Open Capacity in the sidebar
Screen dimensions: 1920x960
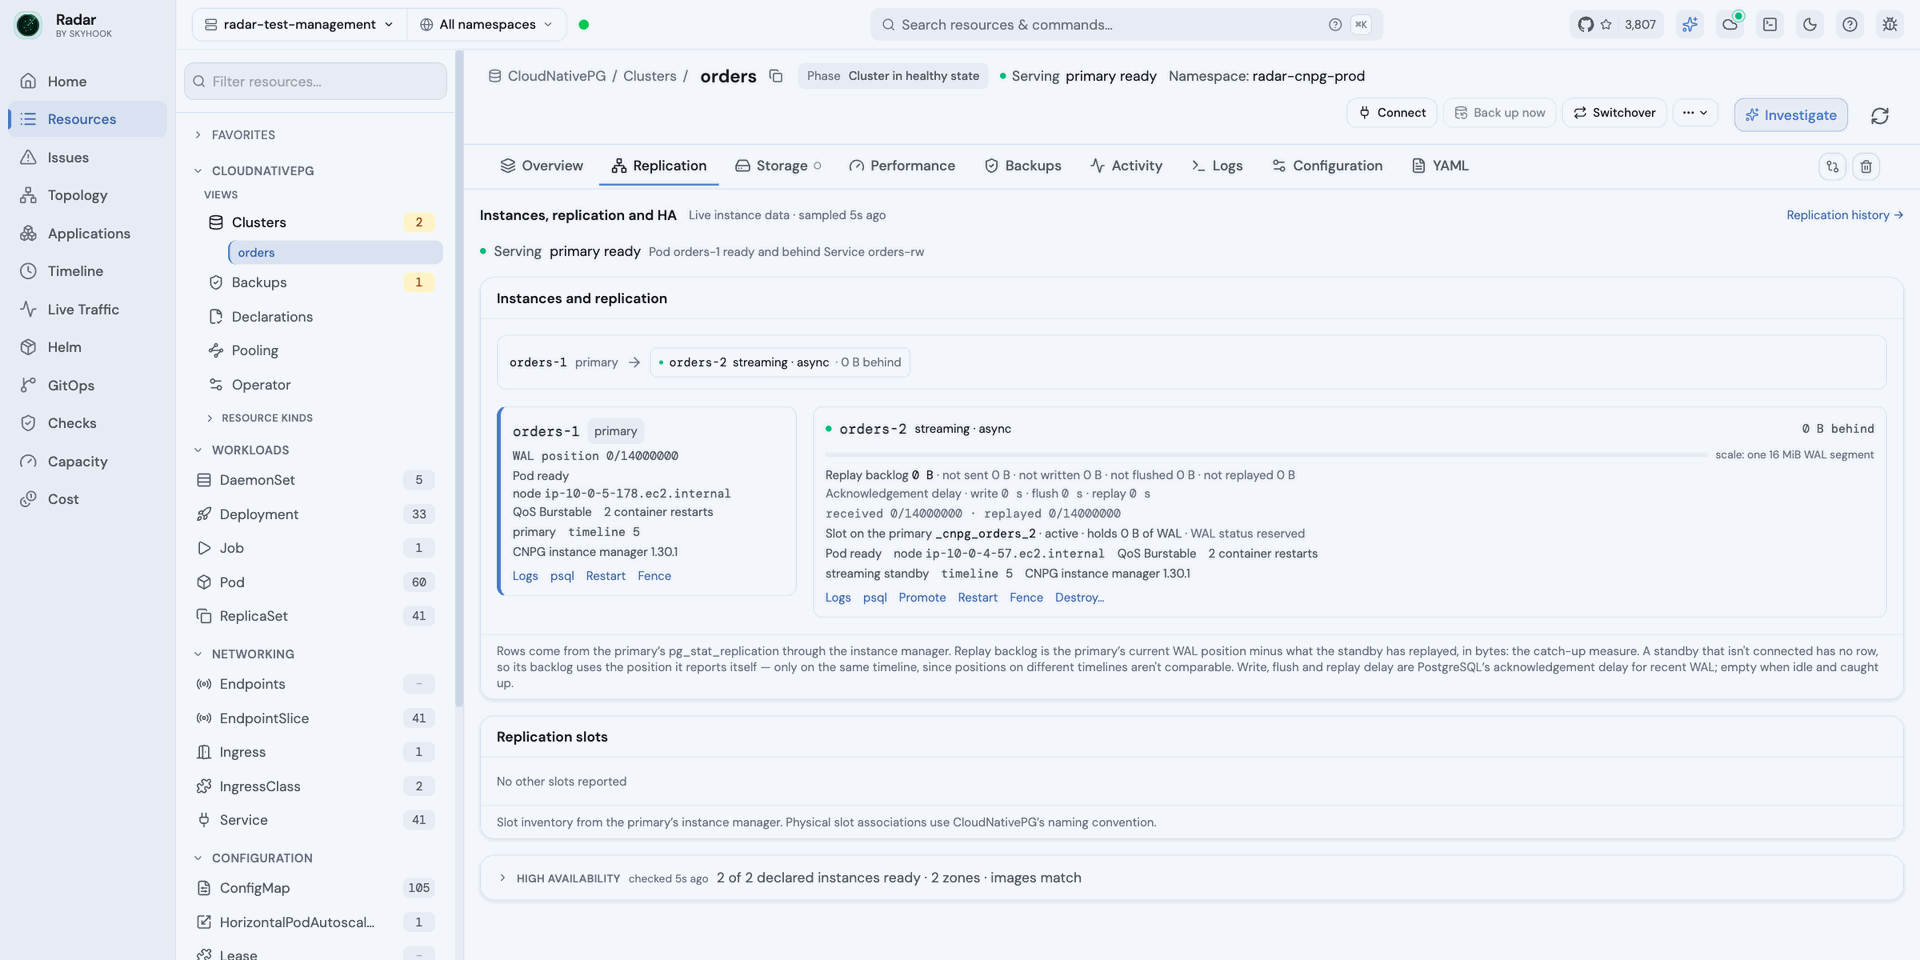click(x=86, y=462)
